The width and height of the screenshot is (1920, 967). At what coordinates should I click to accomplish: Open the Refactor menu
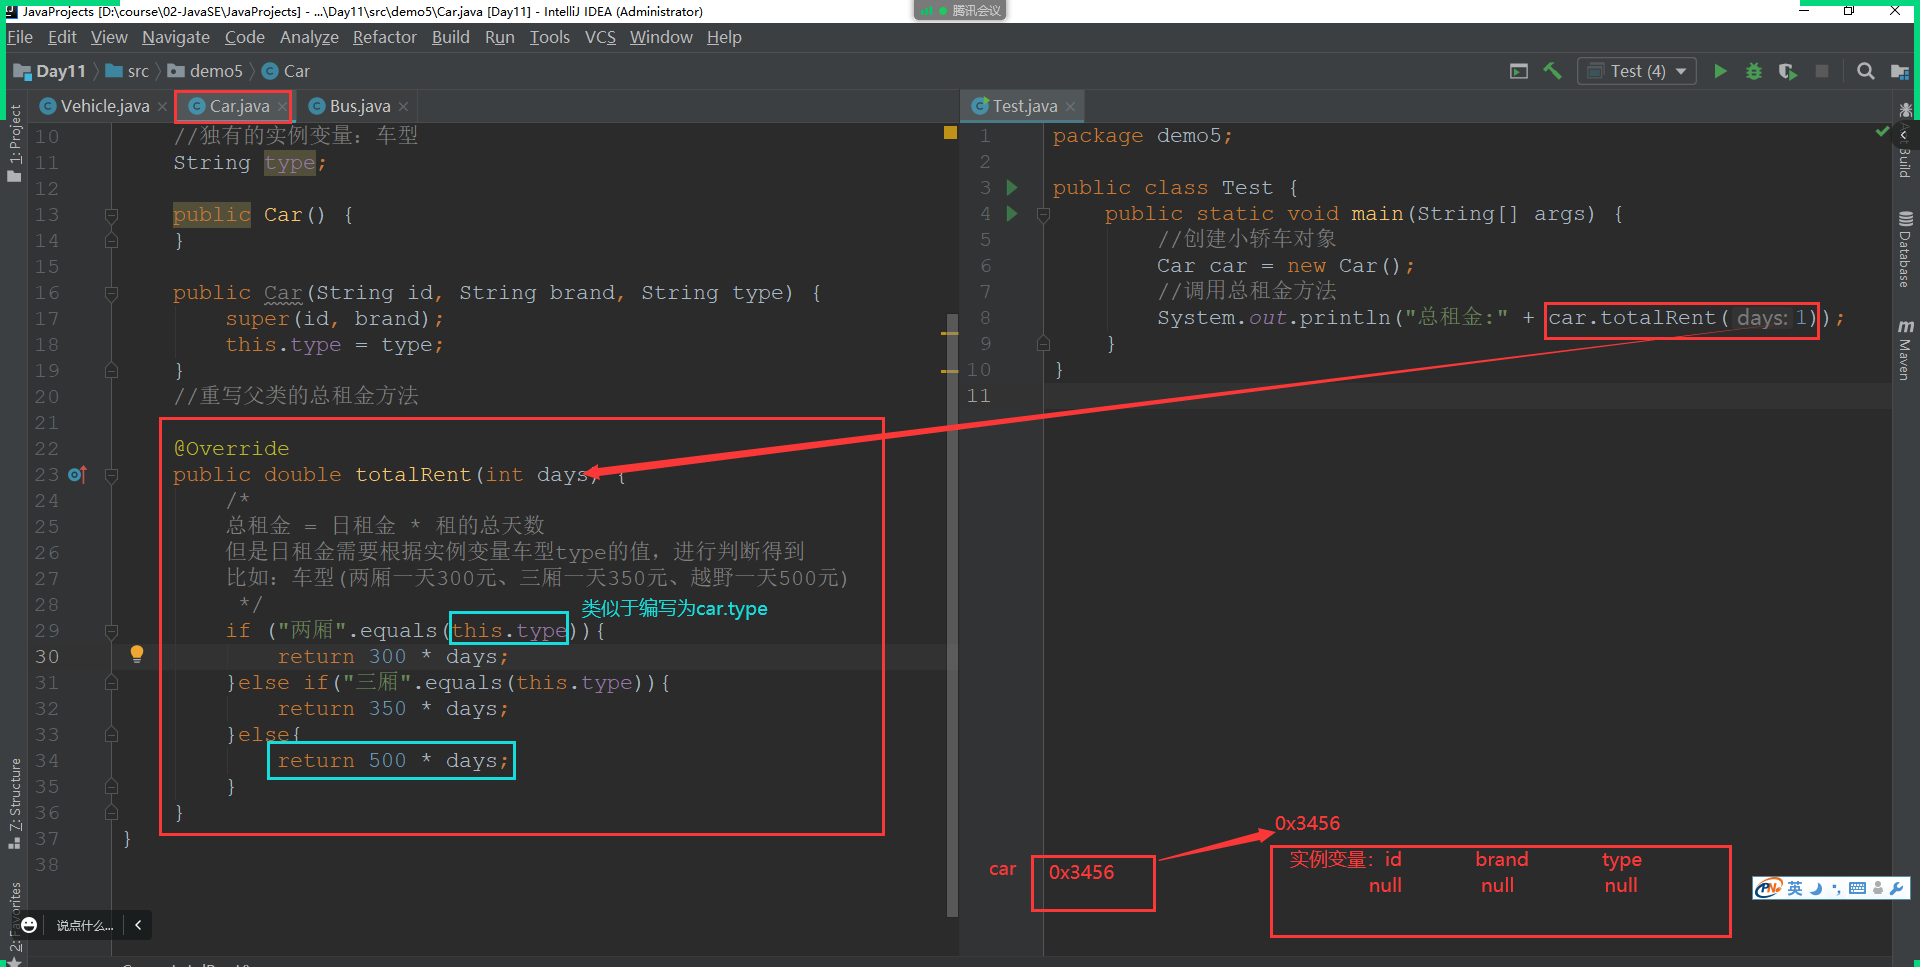tap(384, 37)
